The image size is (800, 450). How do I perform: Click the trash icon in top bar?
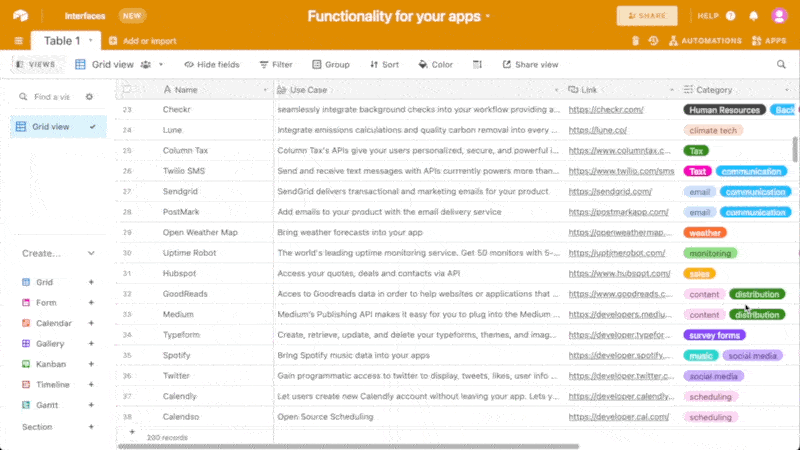tap(635, 41)
